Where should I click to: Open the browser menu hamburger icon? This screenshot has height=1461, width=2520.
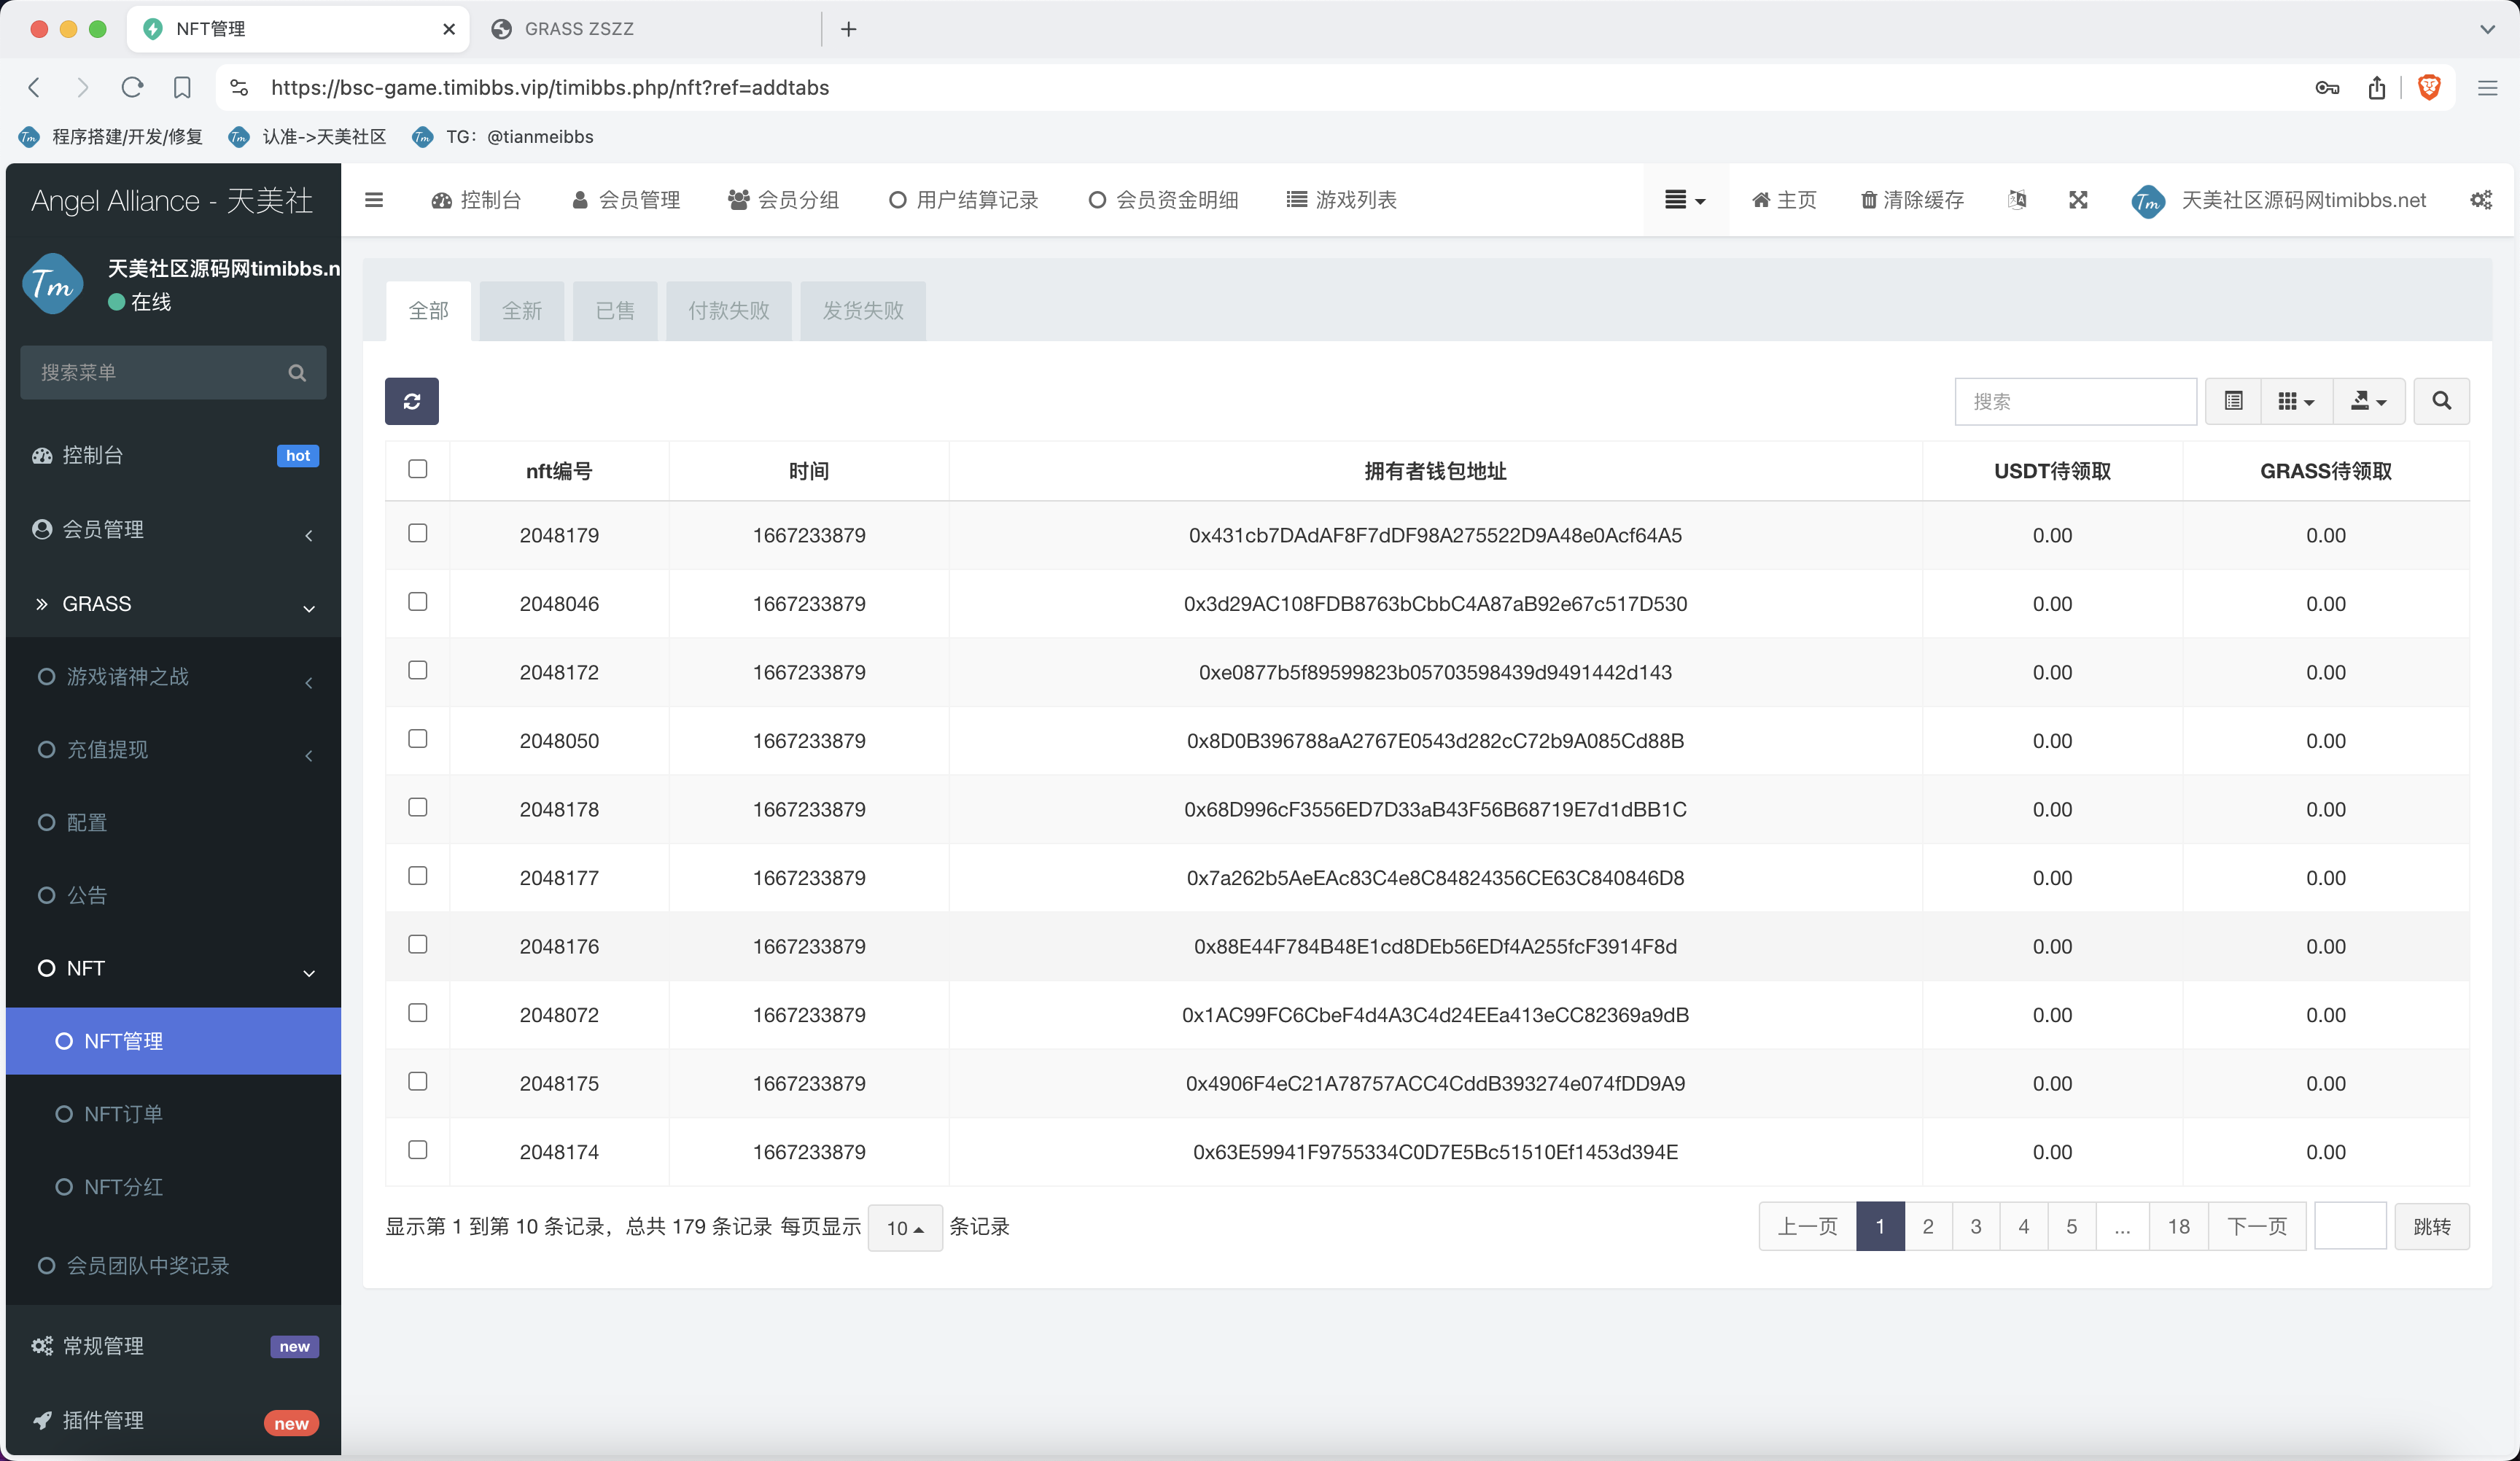tap(2488, 88)
